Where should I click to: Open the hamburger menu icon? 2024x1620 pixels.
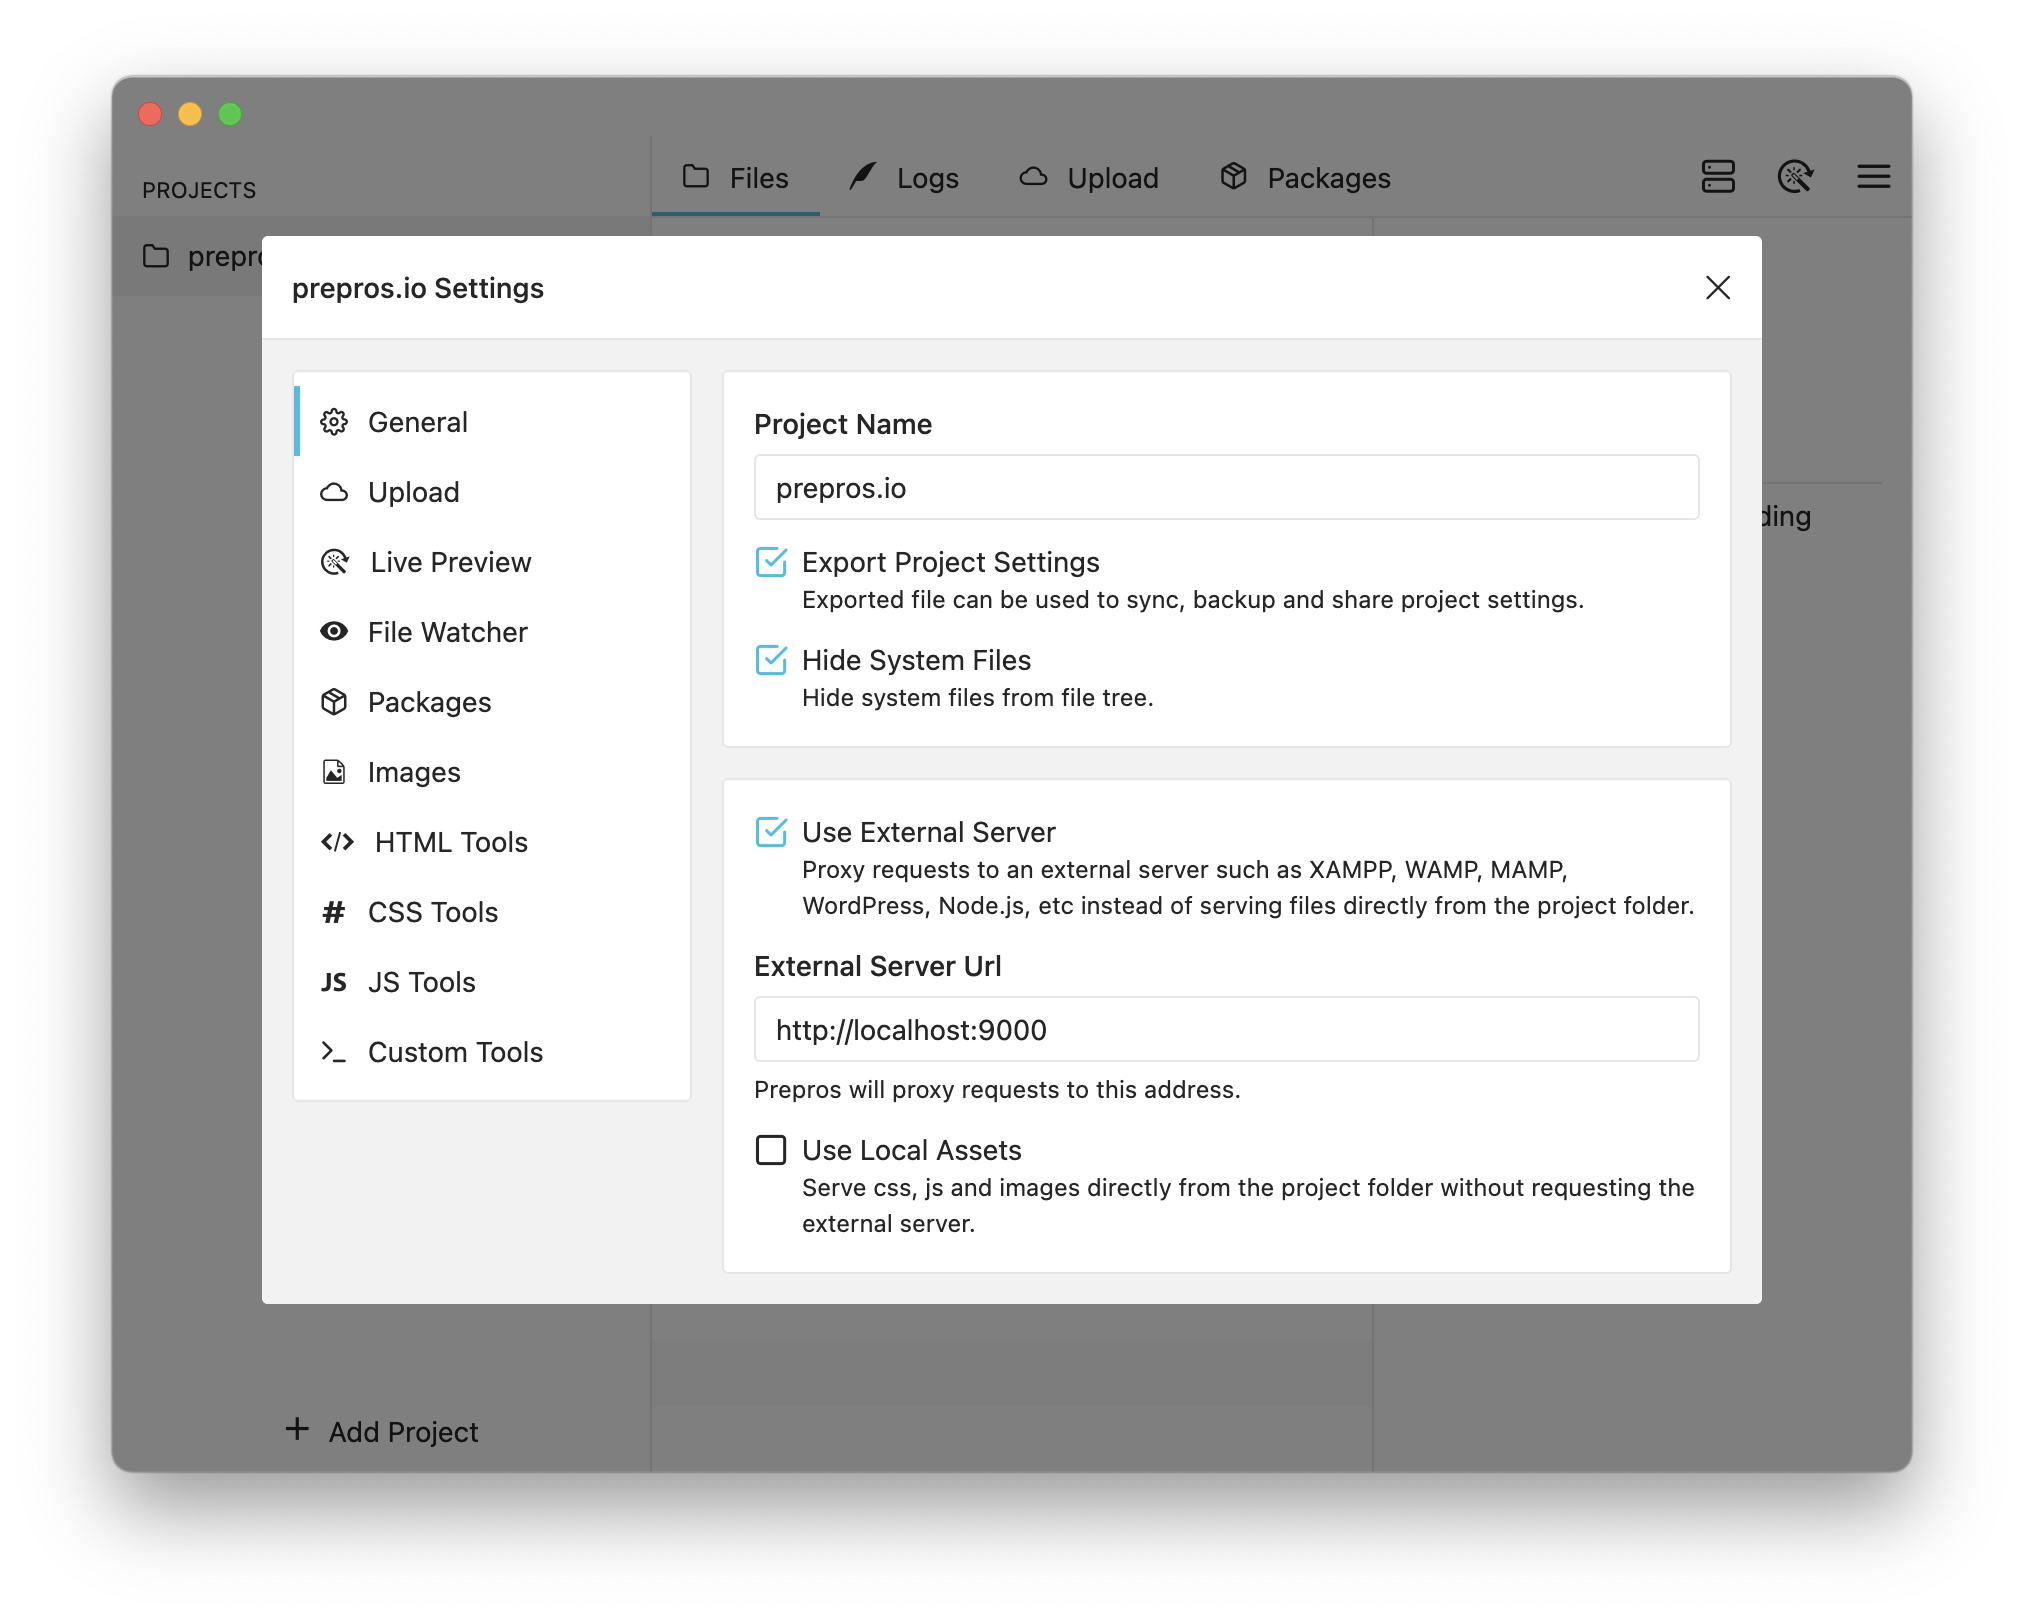pos(1874,177)
